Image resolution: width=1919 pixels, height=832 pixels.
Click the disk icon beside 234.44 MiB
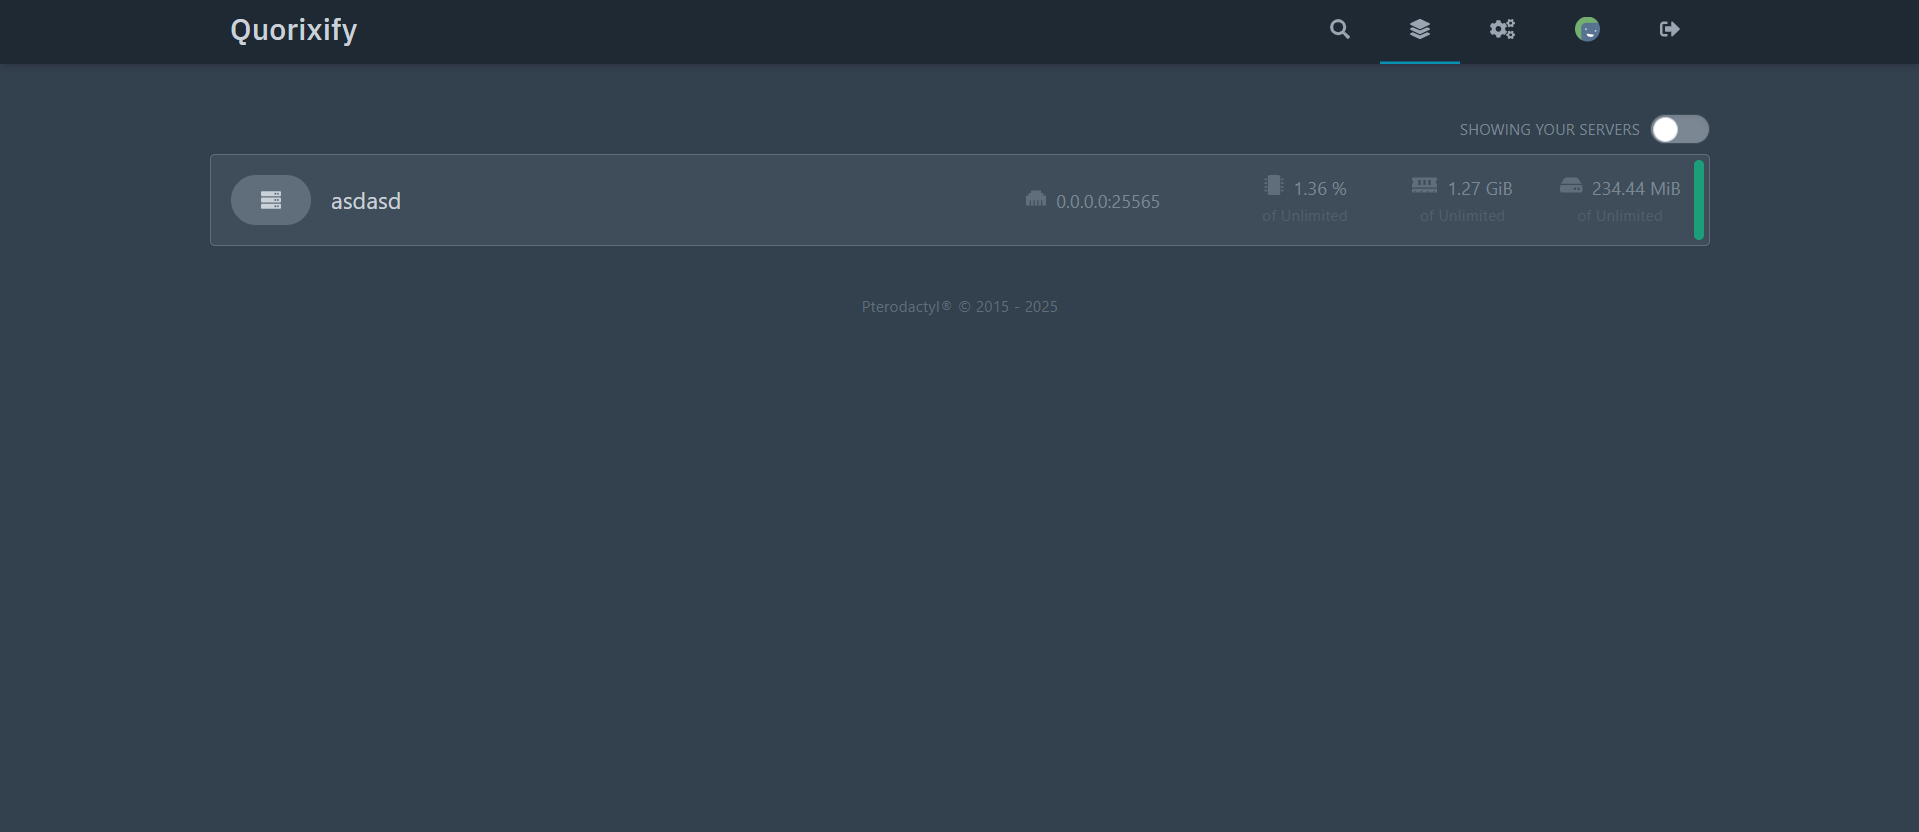coord(1571,186)
